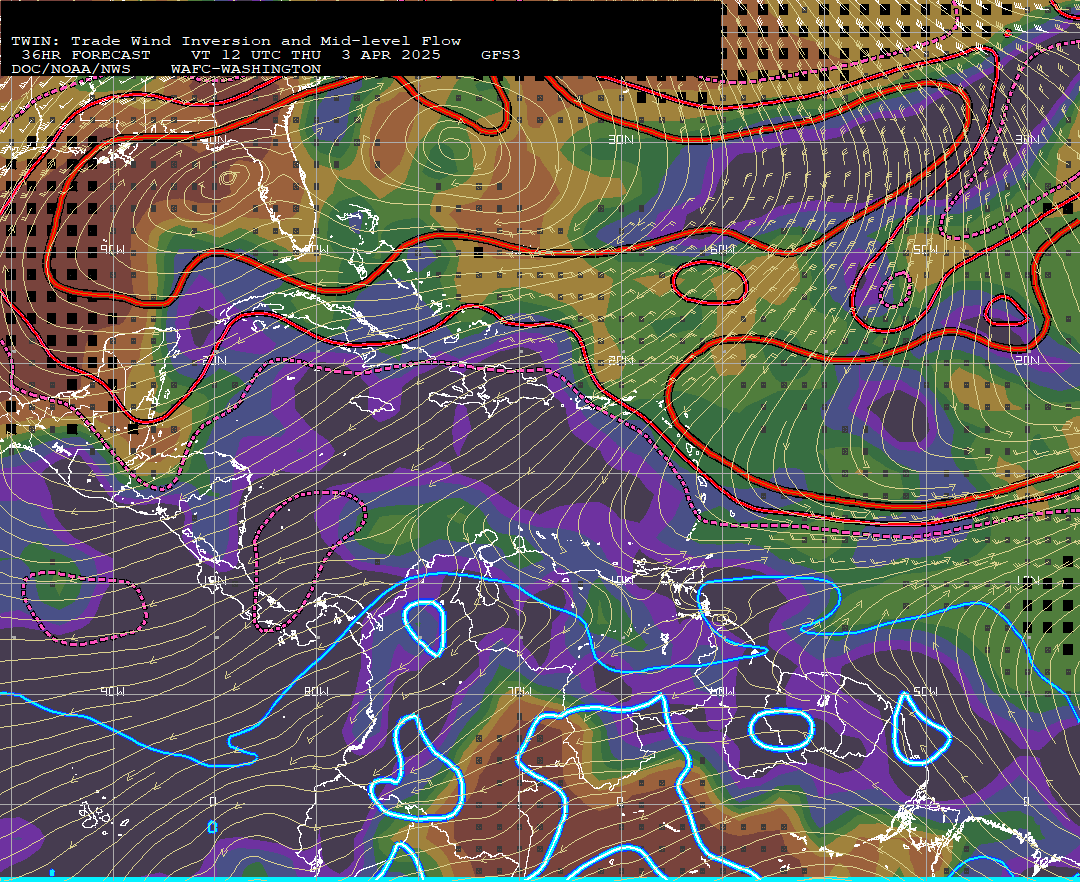Click the 'WAFC-WASHINGTON' text

(246, 70)
